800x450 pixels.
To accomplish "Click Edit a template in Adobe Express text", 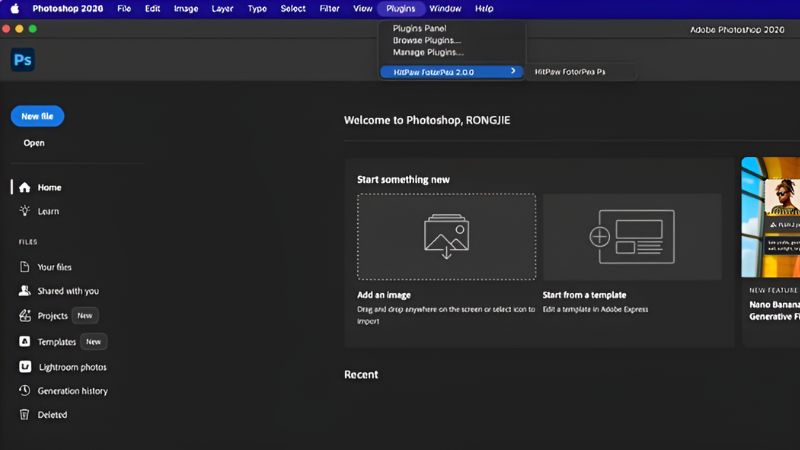I will (x=595, y=309).
